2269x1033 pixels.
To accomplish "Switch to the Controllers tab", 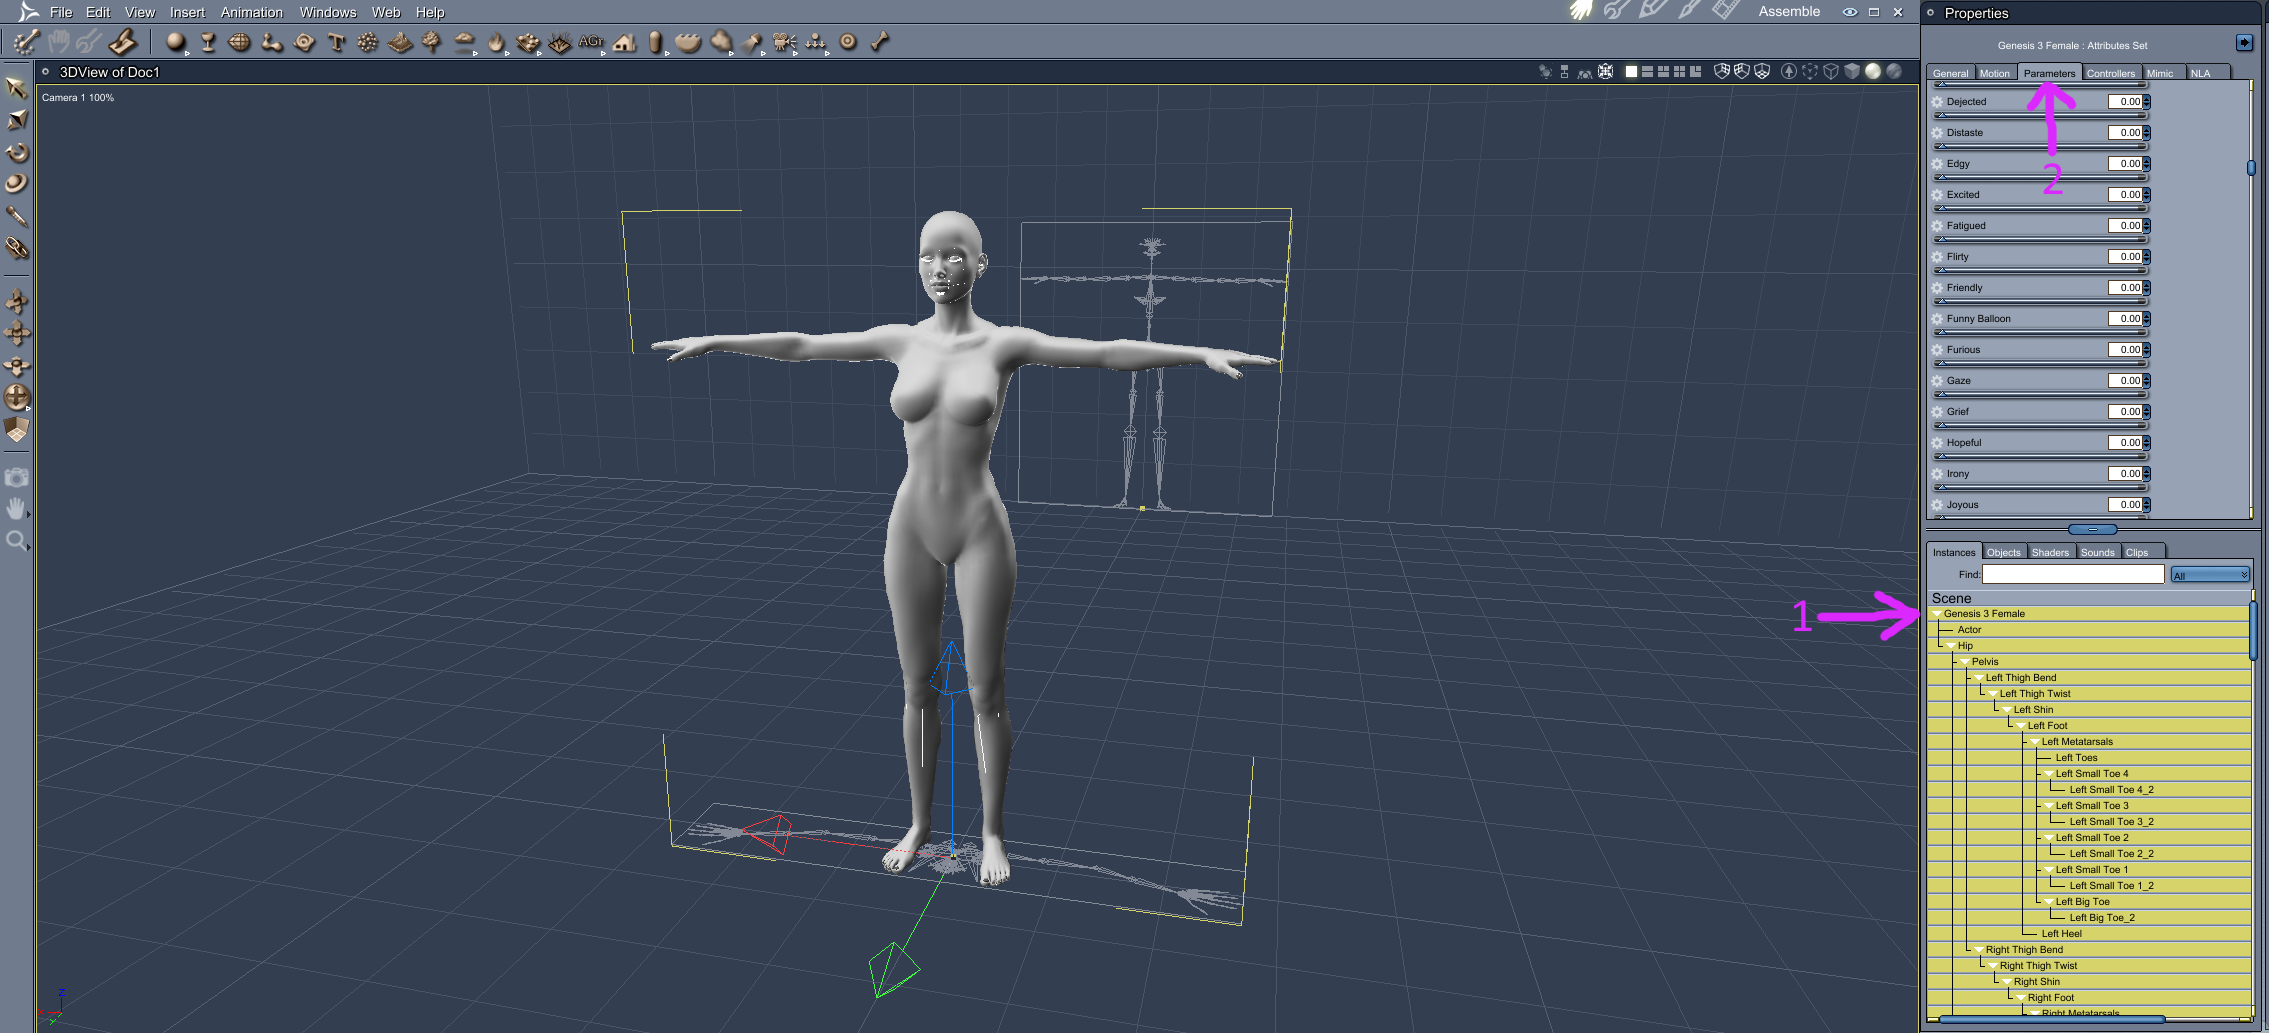I will (2111, 73).
